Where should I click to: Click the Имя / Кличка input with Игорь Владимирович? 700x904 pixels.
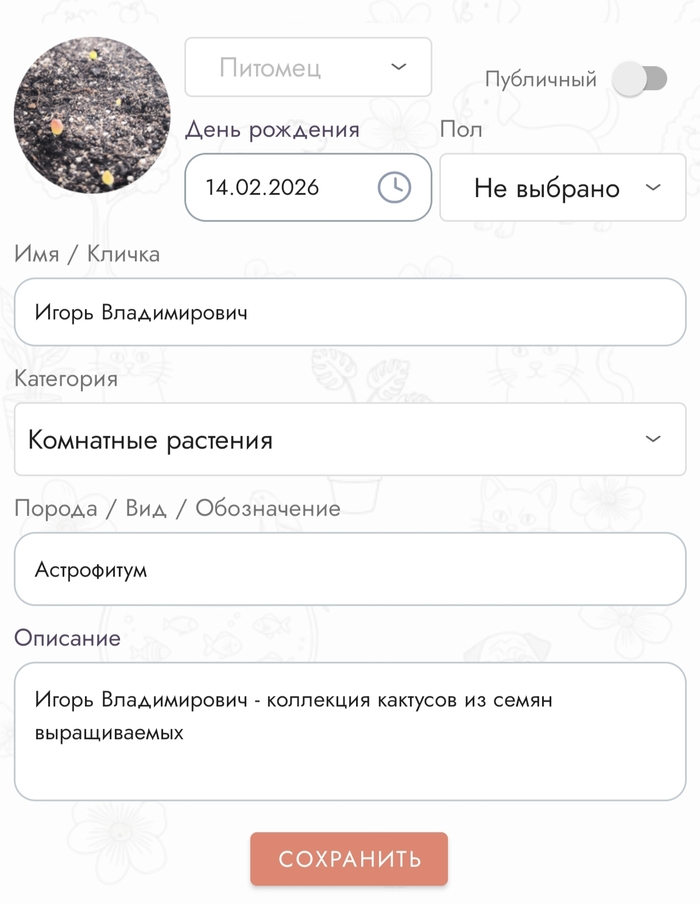(349, 312)
